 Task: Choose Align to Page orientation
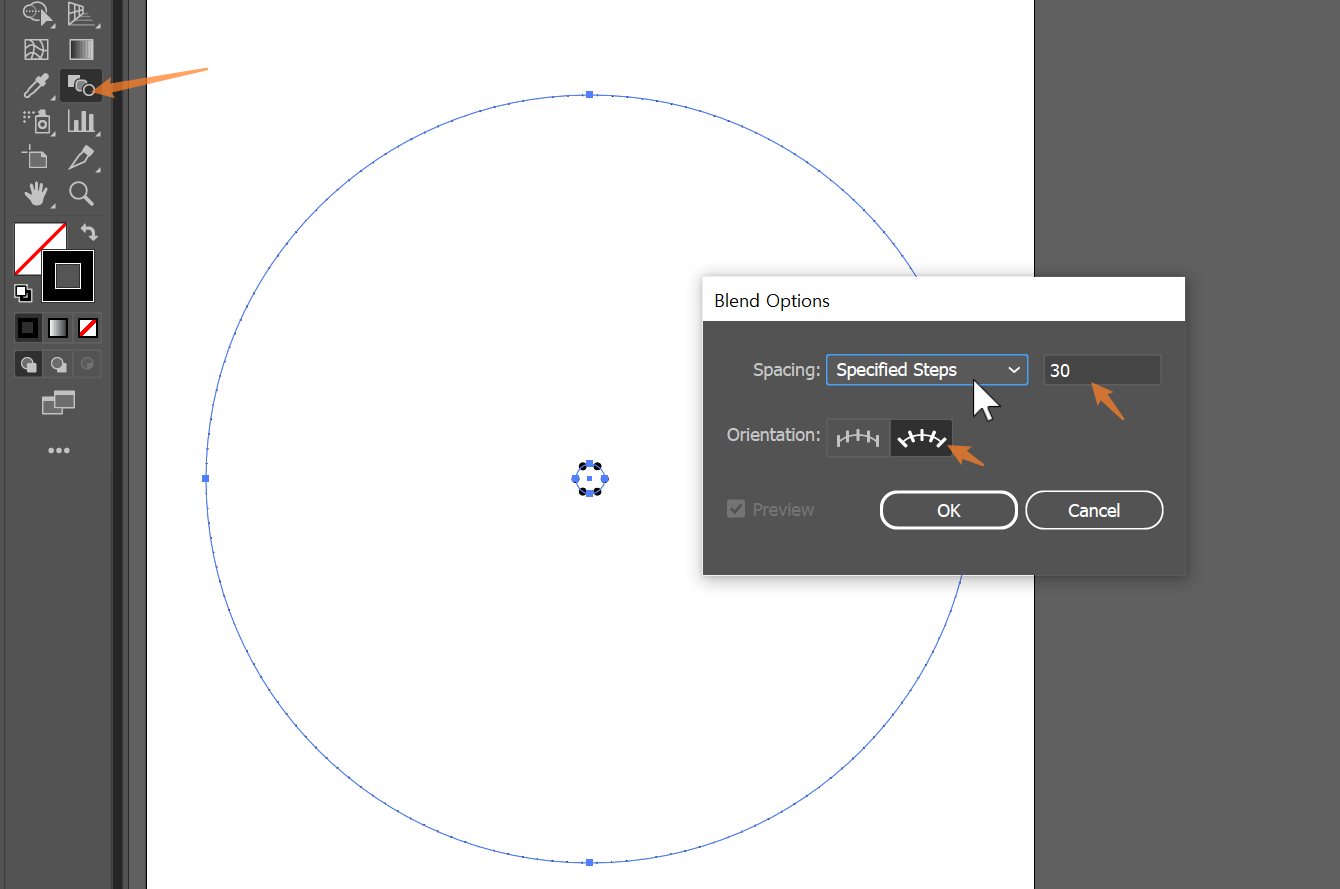(x=858, y=438)
